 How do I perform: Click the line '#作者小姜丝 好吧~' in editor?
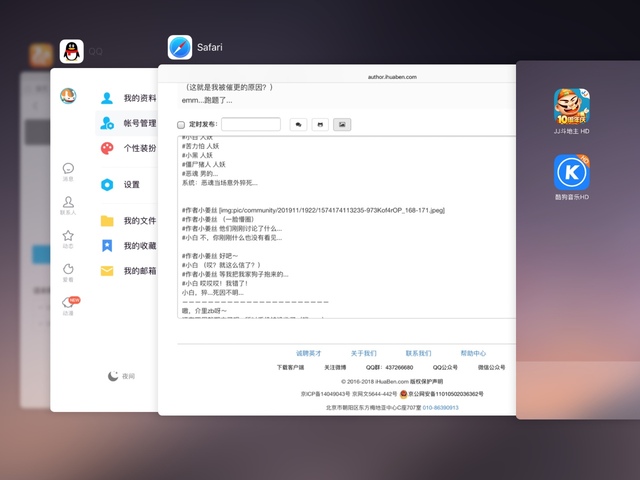pyautogui.click(x=210, y=256)
